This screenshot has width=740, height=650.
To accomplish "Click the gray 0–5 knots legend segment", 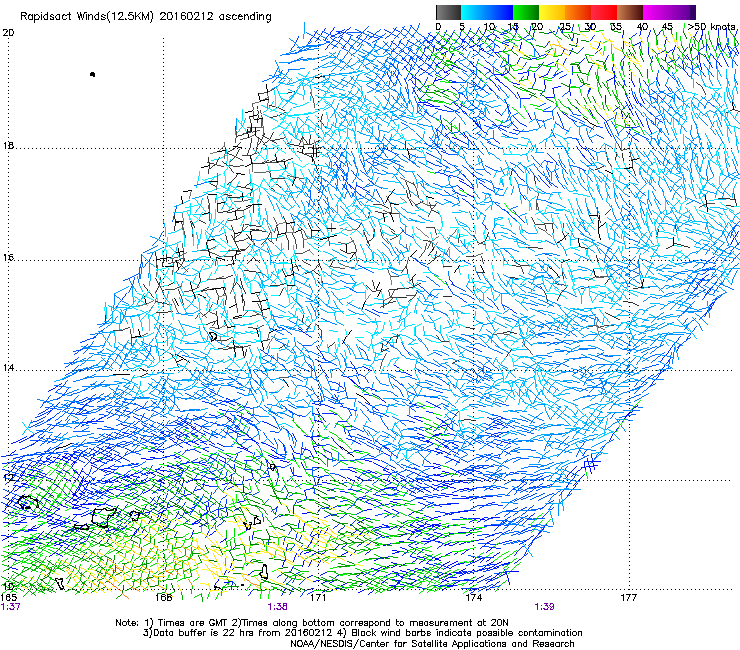I will point(448,12).
